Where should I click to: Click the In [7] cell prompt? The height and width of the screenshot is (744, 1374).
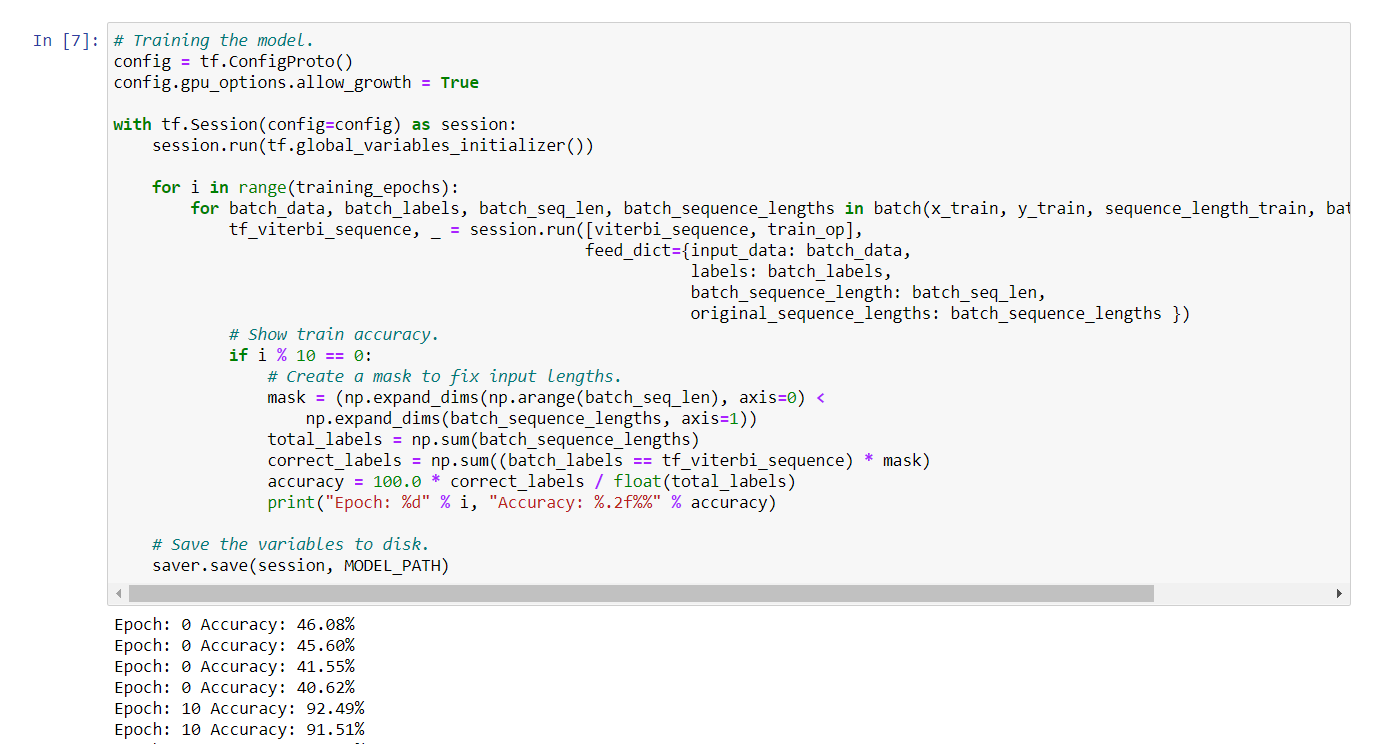point(66,41)
